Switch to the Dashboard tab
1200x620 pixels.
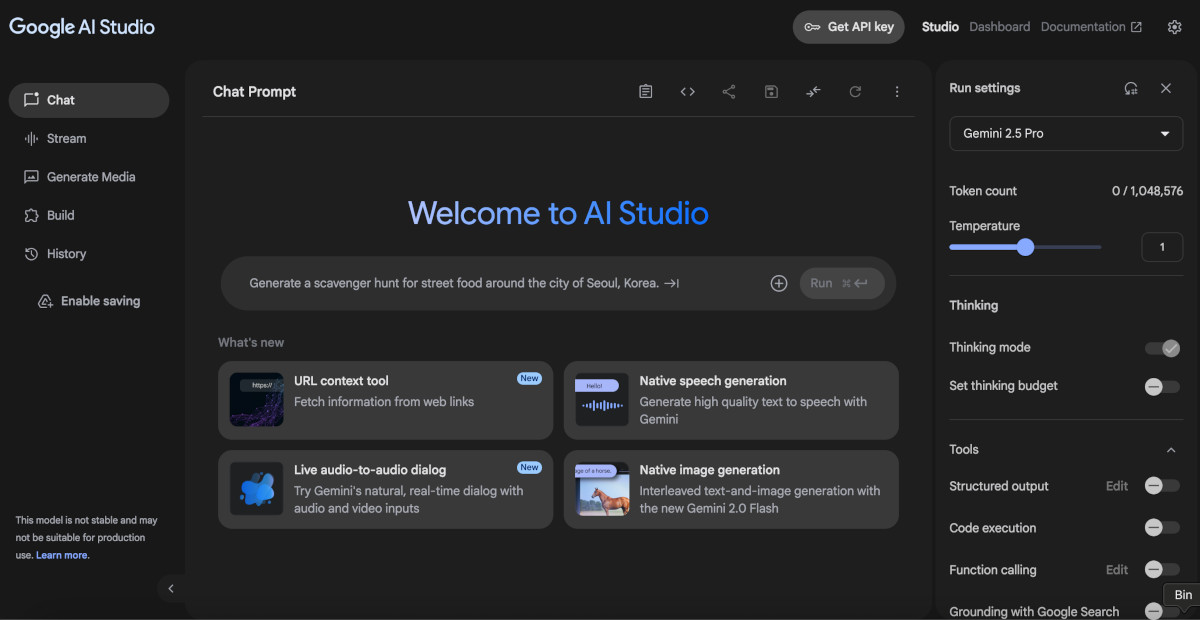pyautogui.click(x=1000, y=27)
